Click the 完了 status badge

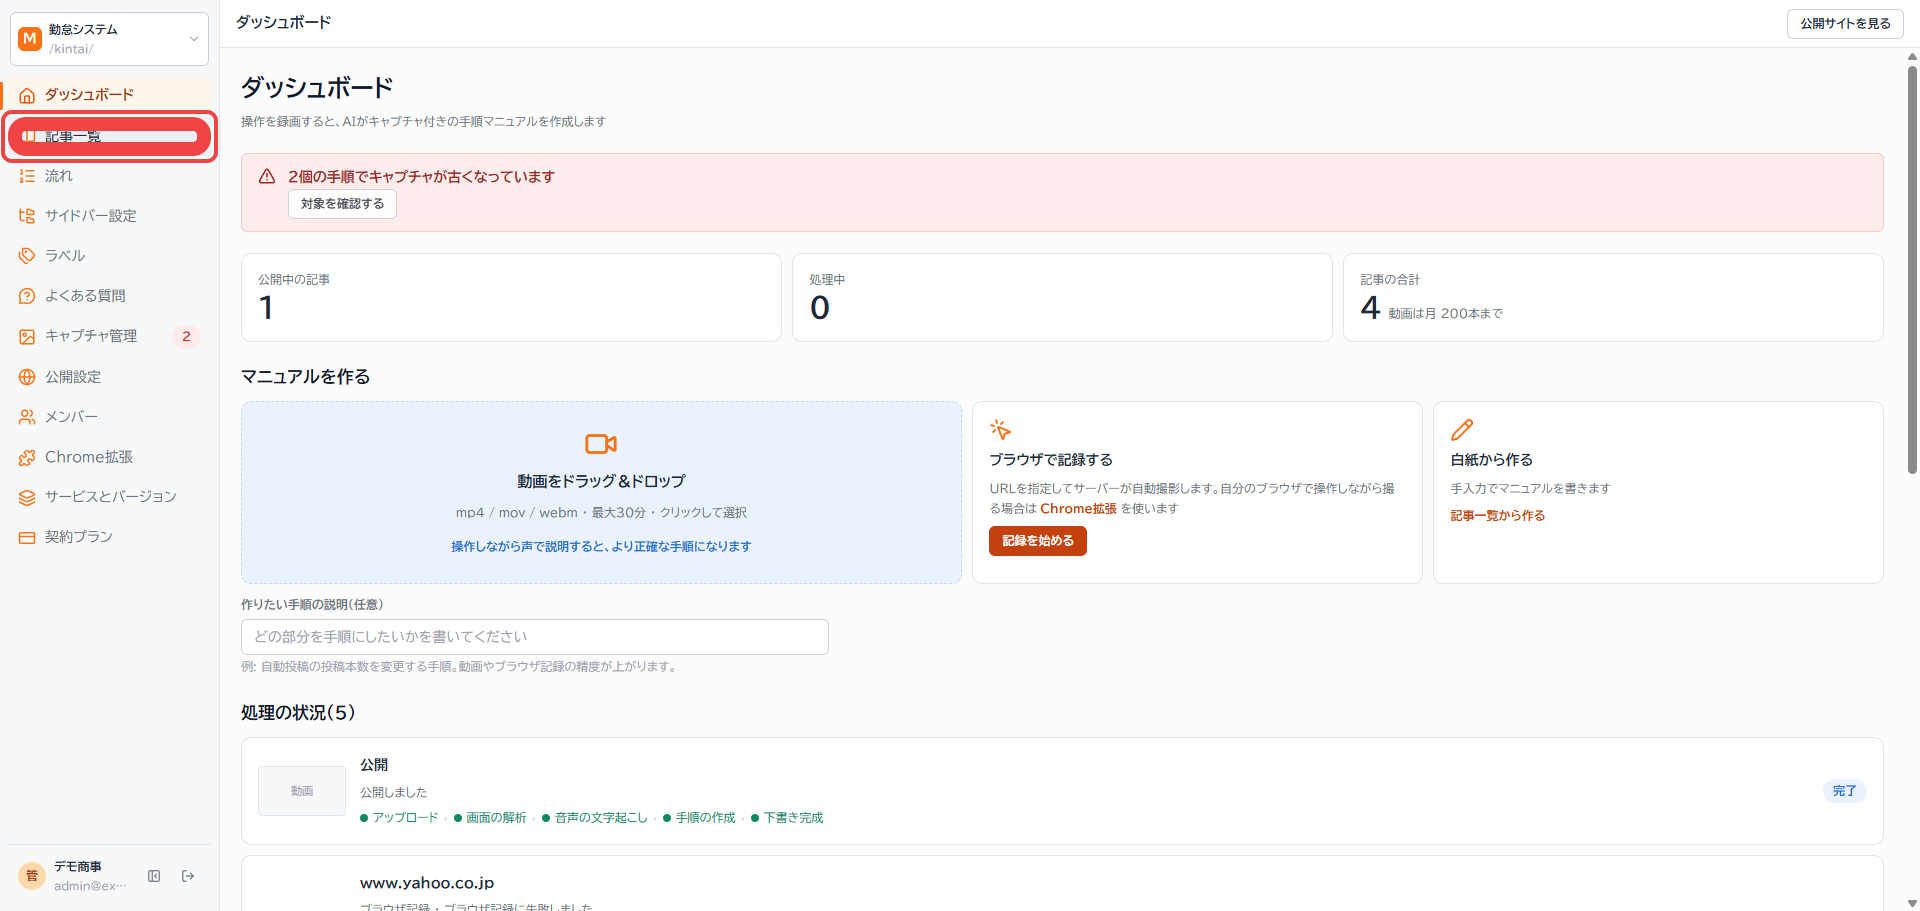(1845, 791)
